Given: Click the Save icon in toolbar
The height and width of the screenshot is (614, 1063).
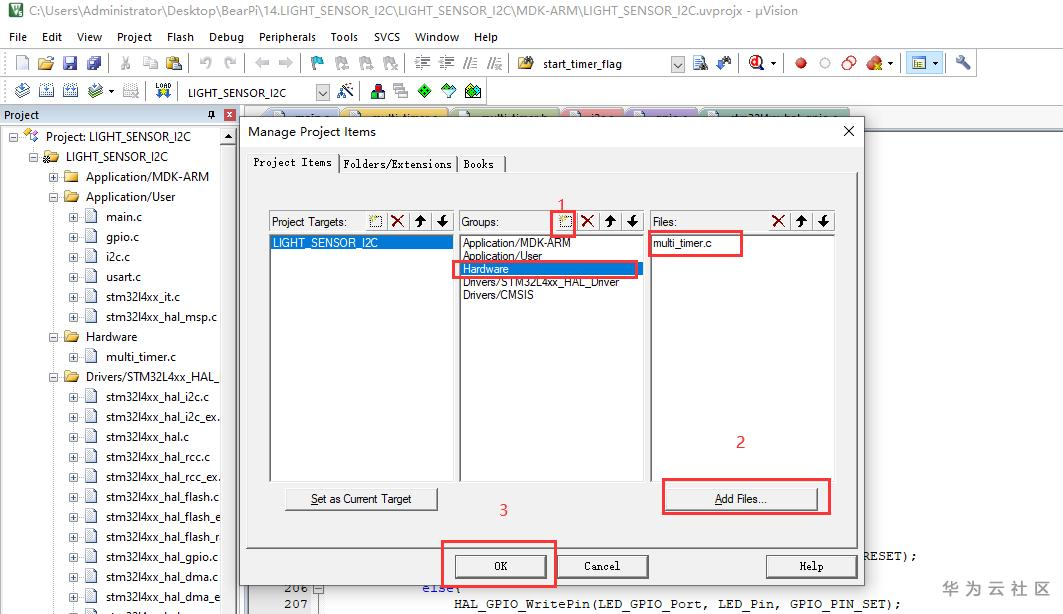Looking at the screenshot, I should 70,63.
